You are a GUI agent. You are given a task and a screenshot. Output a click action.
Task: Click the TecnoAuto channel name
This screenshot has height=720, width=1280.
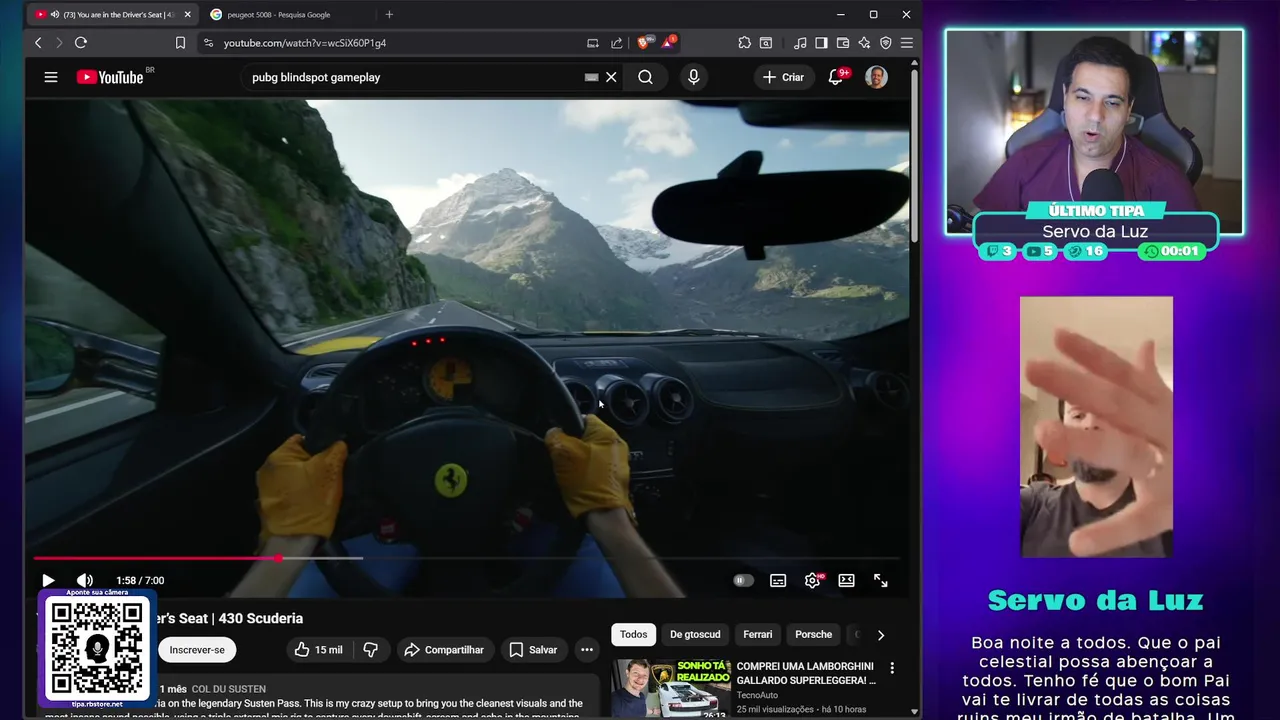pos(759,695)
